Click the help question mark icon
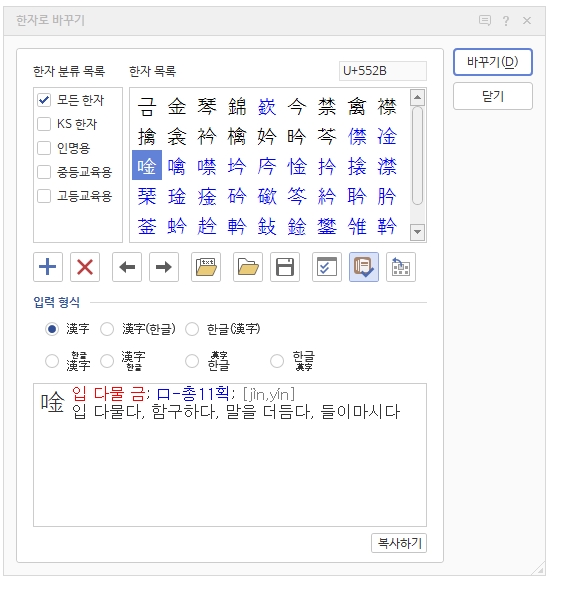Viewport: 569px width, 595px height. [506, 20]
